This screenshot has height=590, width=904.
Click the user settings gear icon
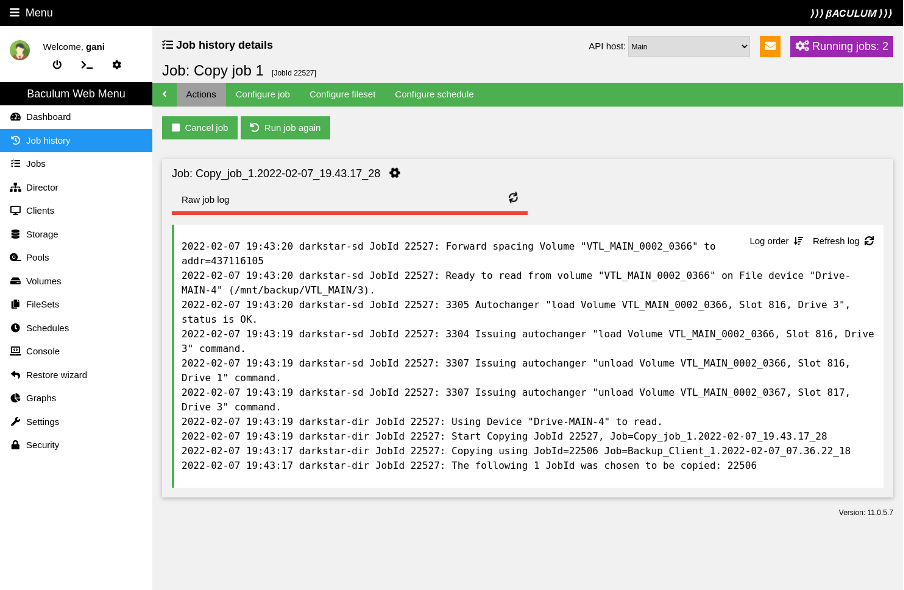[x=117, y=65]
